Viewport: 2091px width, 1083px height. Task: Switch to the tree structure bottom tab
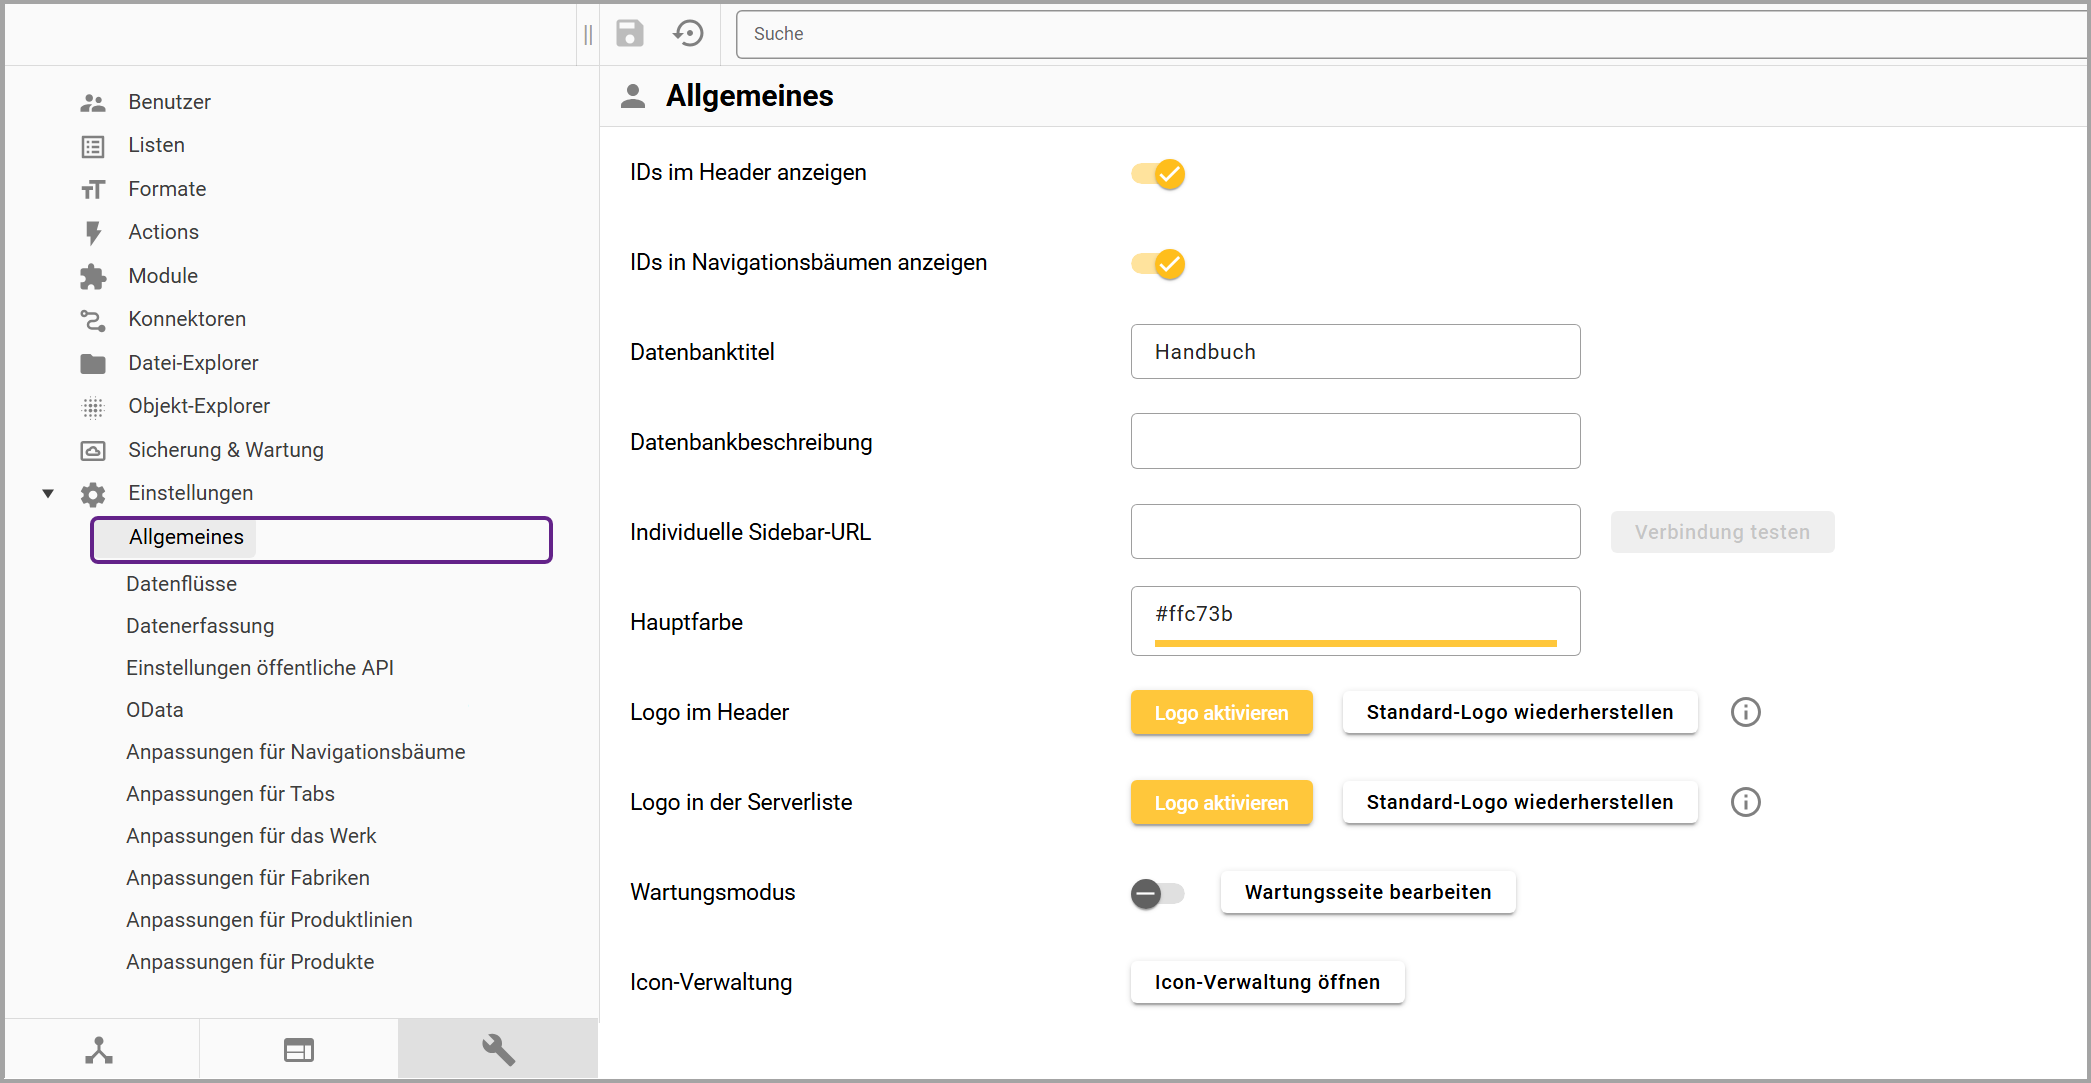click(x=99, y=1049)
